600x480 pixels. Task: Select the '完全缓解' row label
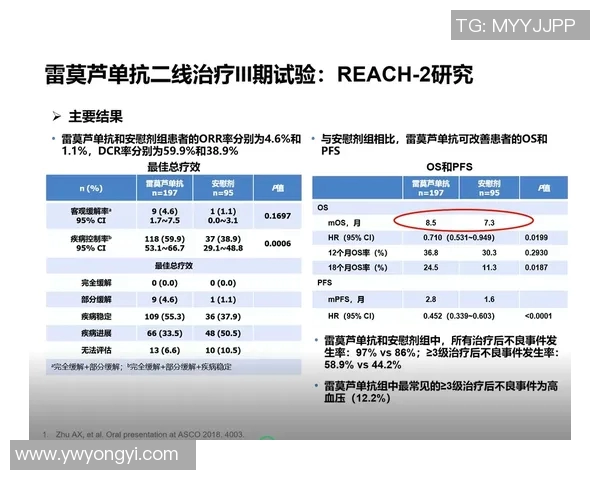96,283
